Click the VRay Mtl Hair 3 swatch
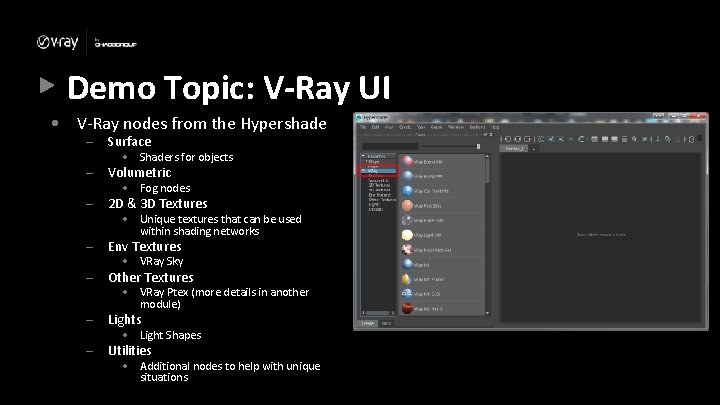720x405 pixels. [407, 308]
